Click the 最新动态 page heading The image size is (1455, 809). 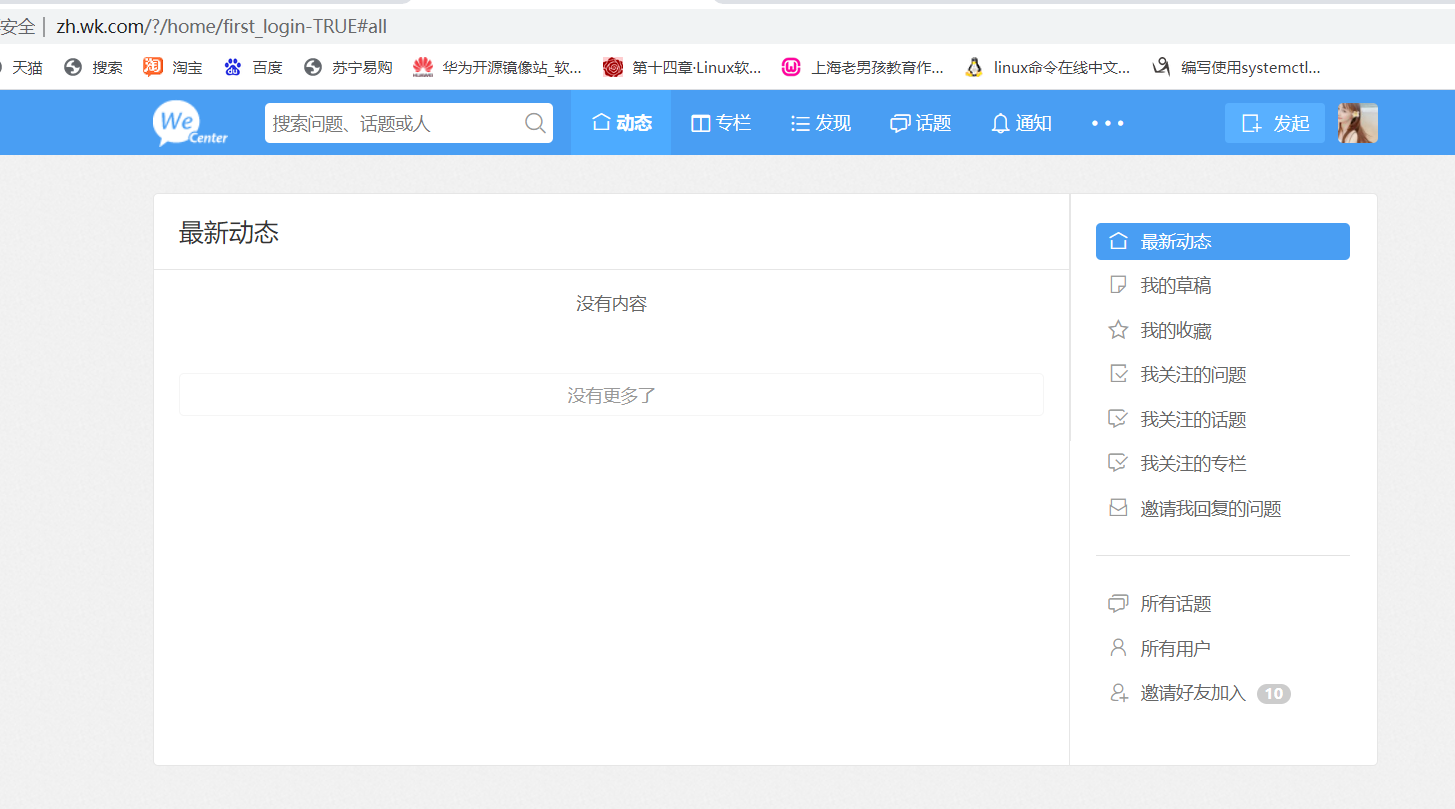[x=229, y=233]
